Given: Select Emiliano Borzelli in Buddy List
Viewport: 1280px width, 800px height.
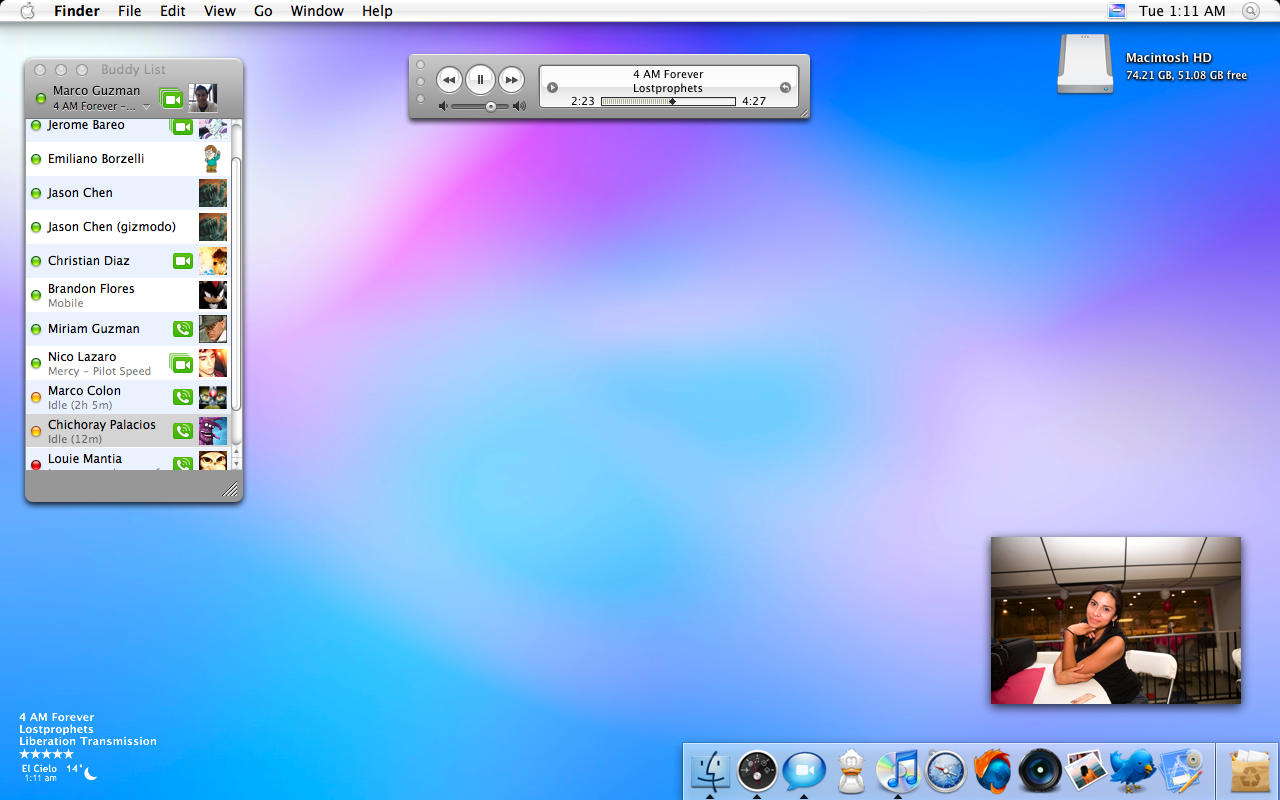Looking at the screenshot, I should (128, 159).
